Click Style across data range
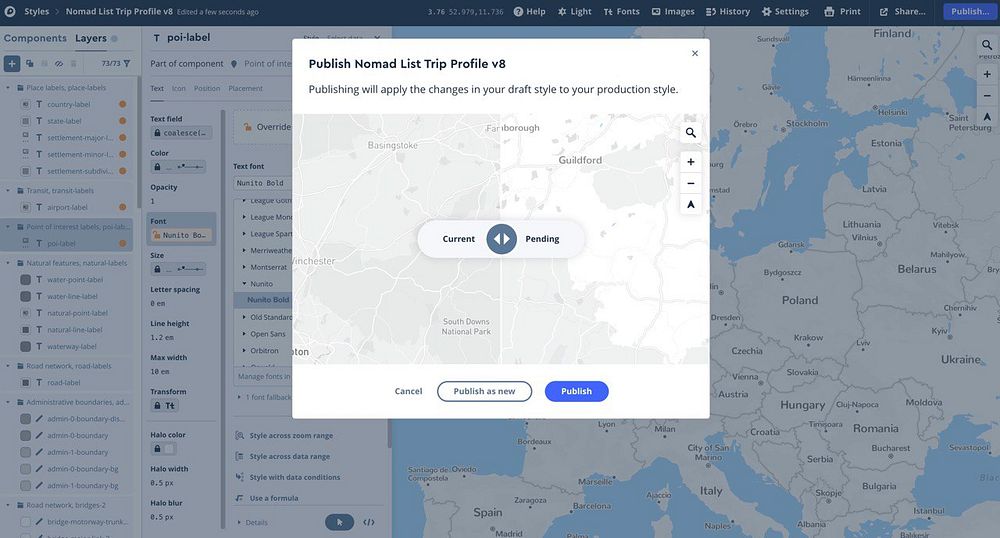Viewport: 1000px width, 538px height. pos(283,456)
